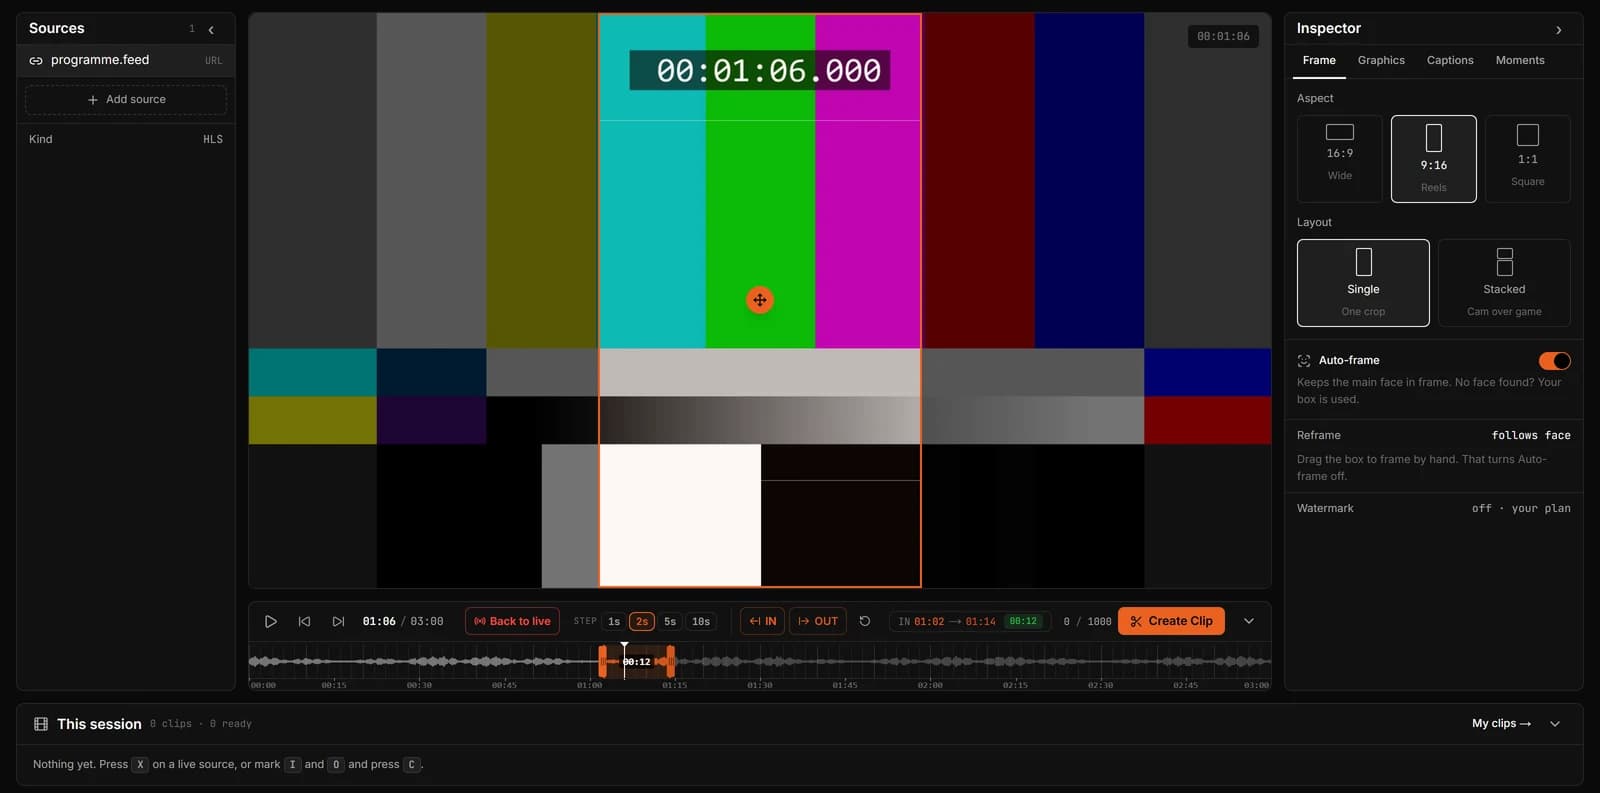The height and width of the screenshot is (793, 1600).
Task: Choose 9:16 Reels aspect
Action: point(1434,159)
